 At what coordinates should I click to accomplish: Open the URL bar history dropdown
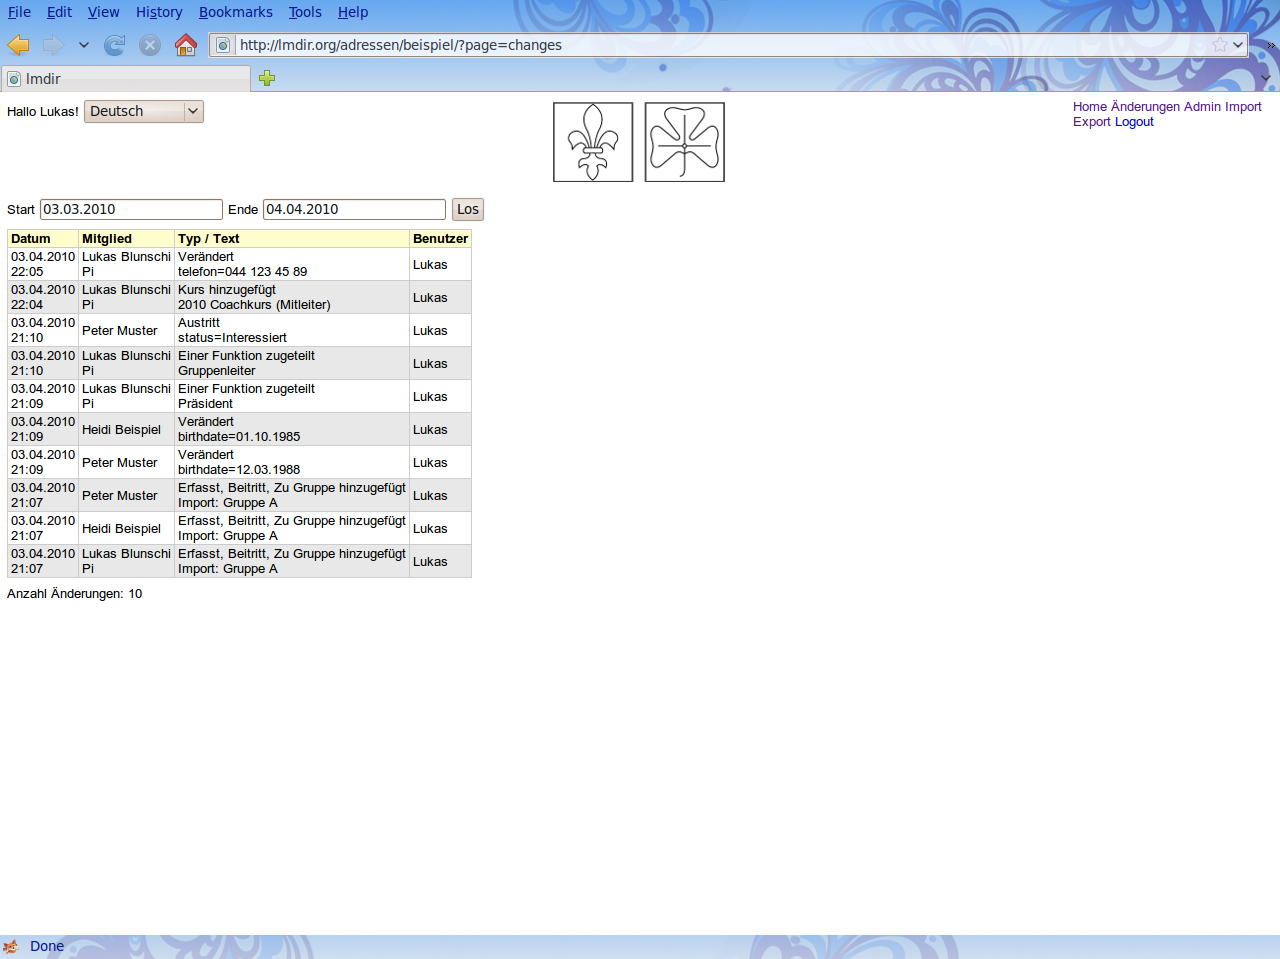tap(1238, 45)
